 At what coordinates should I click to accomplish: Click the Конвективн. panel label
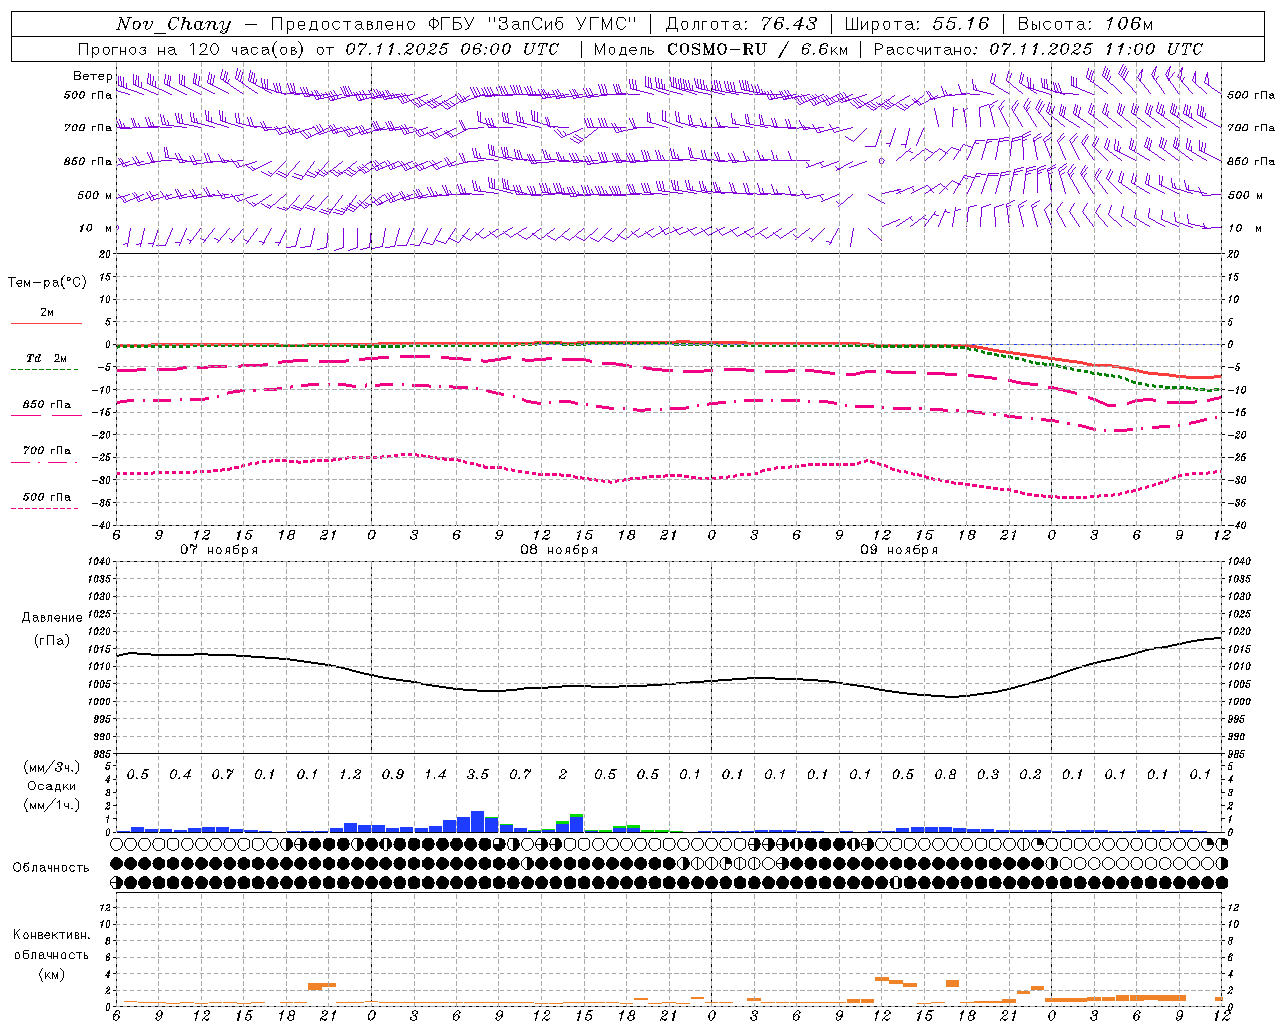coord(51,935)
